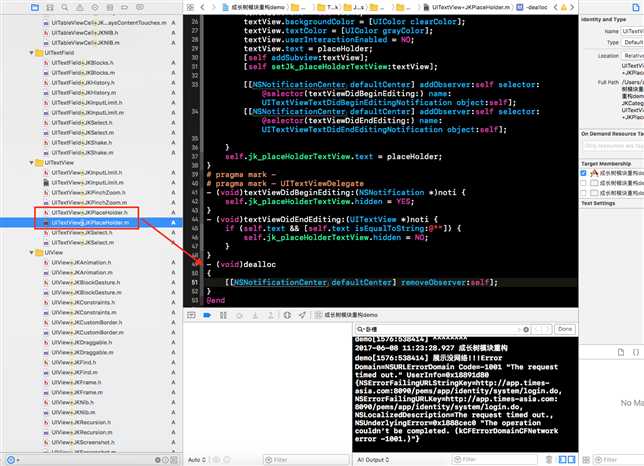Click the Done button in console search

coord(565,329)
